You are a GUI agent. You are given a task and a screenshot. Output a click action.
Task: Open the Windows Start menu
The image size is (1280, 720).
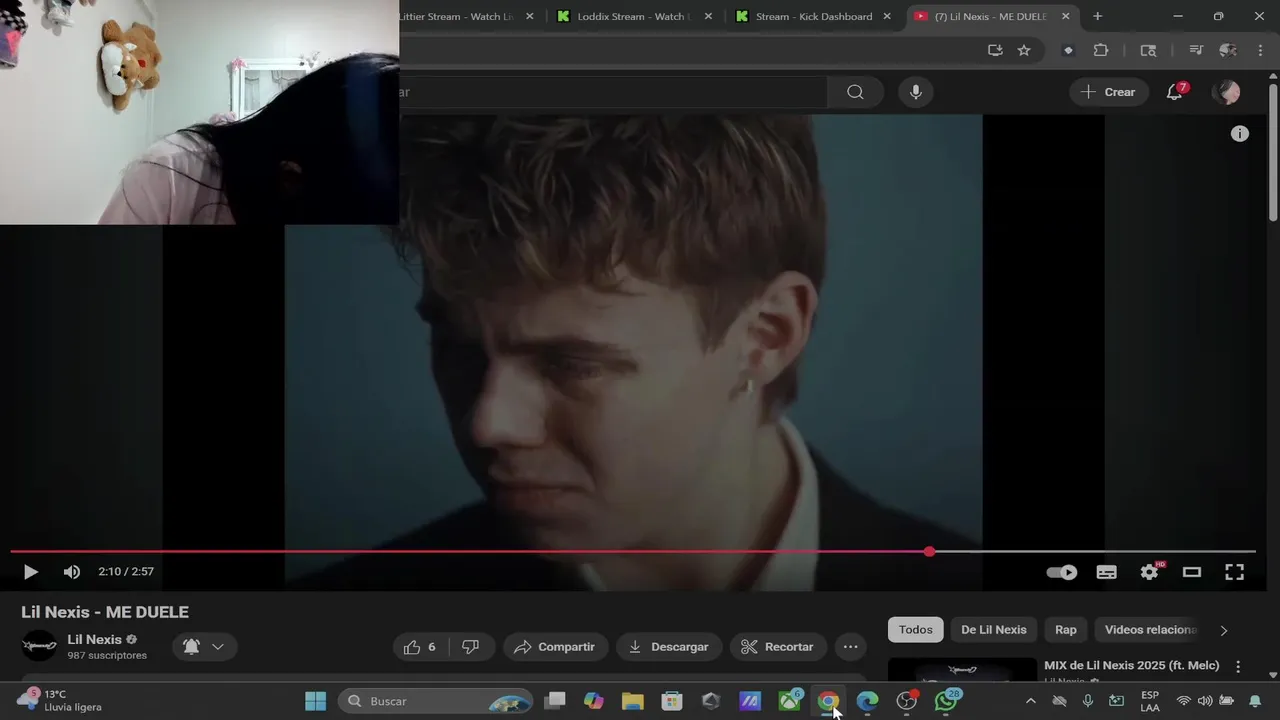pos(316,701)
